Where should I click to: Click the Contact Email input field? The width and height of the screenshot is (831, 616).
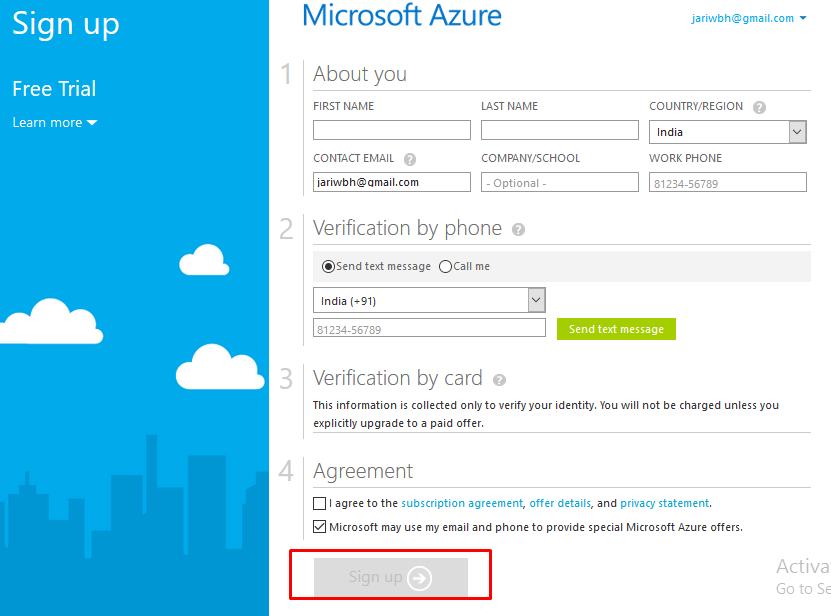point(392,182)
